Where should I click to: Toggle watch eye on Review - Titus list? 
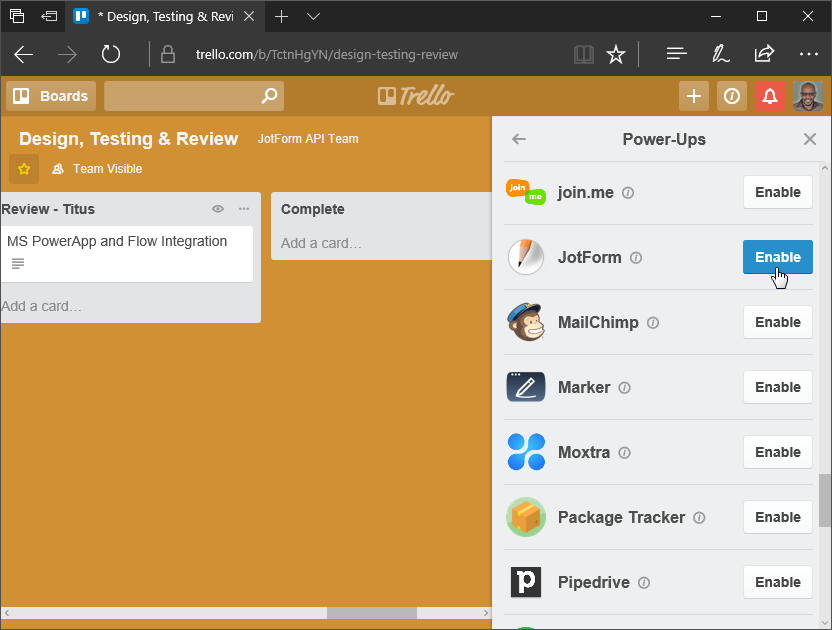pyautogui.click(x=218, y=209)
